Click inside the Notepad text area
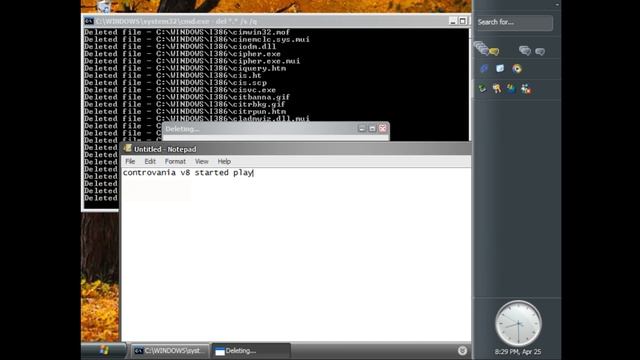The height and width of the screenshot is (360, 640). tap(296, 254)
